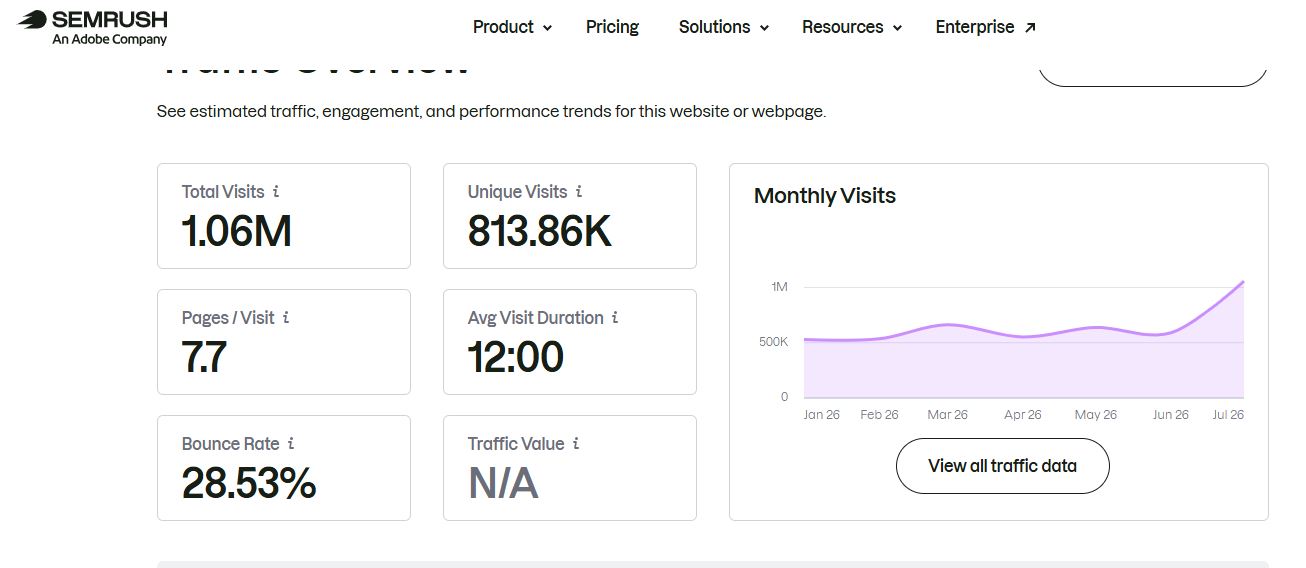This screenshot has height=568, width=1306.
Task: Click the 500K y-axis label
Action: pyautogui.click(x=774, y=342)
